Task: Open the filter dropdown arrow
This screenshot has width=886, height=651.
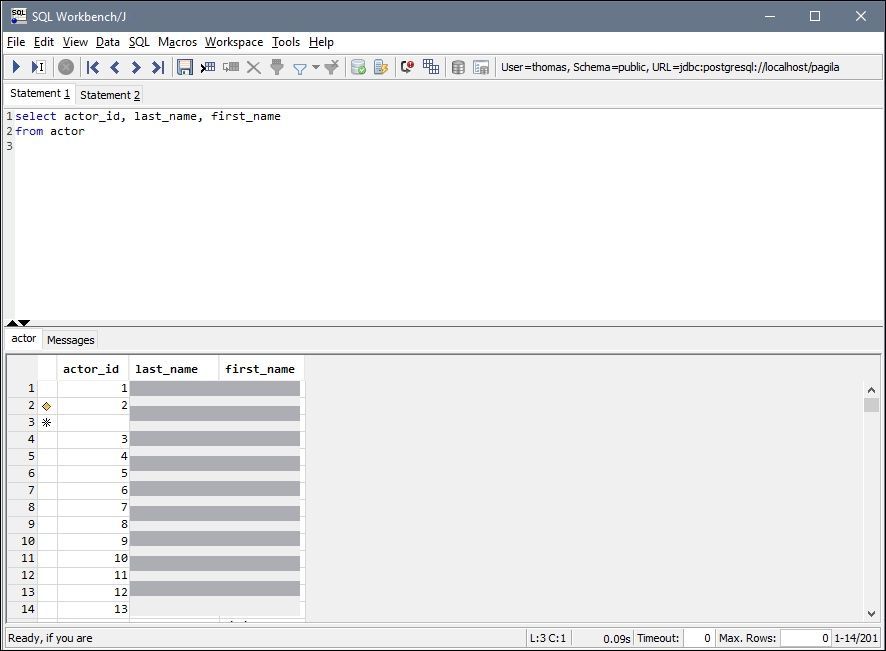Action: coord(315,68)
